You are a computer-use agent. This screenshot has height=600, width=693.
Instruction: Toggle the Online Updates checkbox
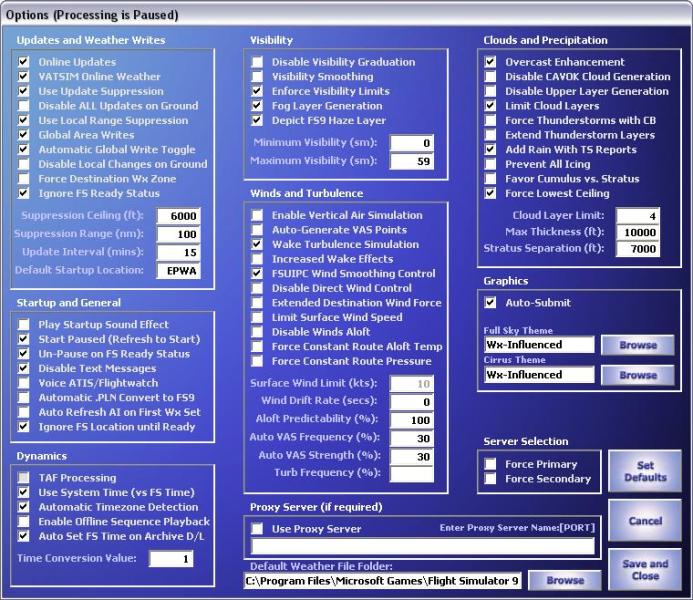tap(24, 62)
